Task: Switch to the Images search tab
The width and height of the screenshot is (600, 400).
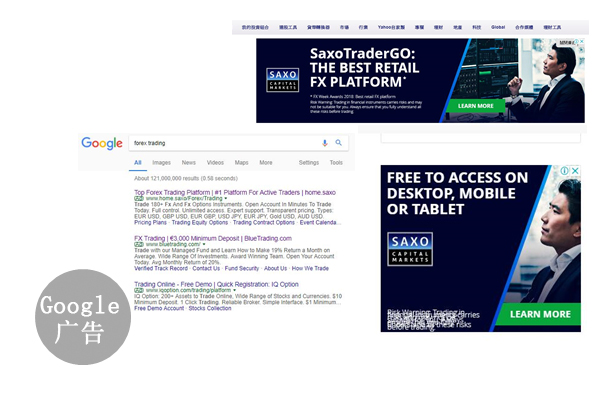Action: 161,162
